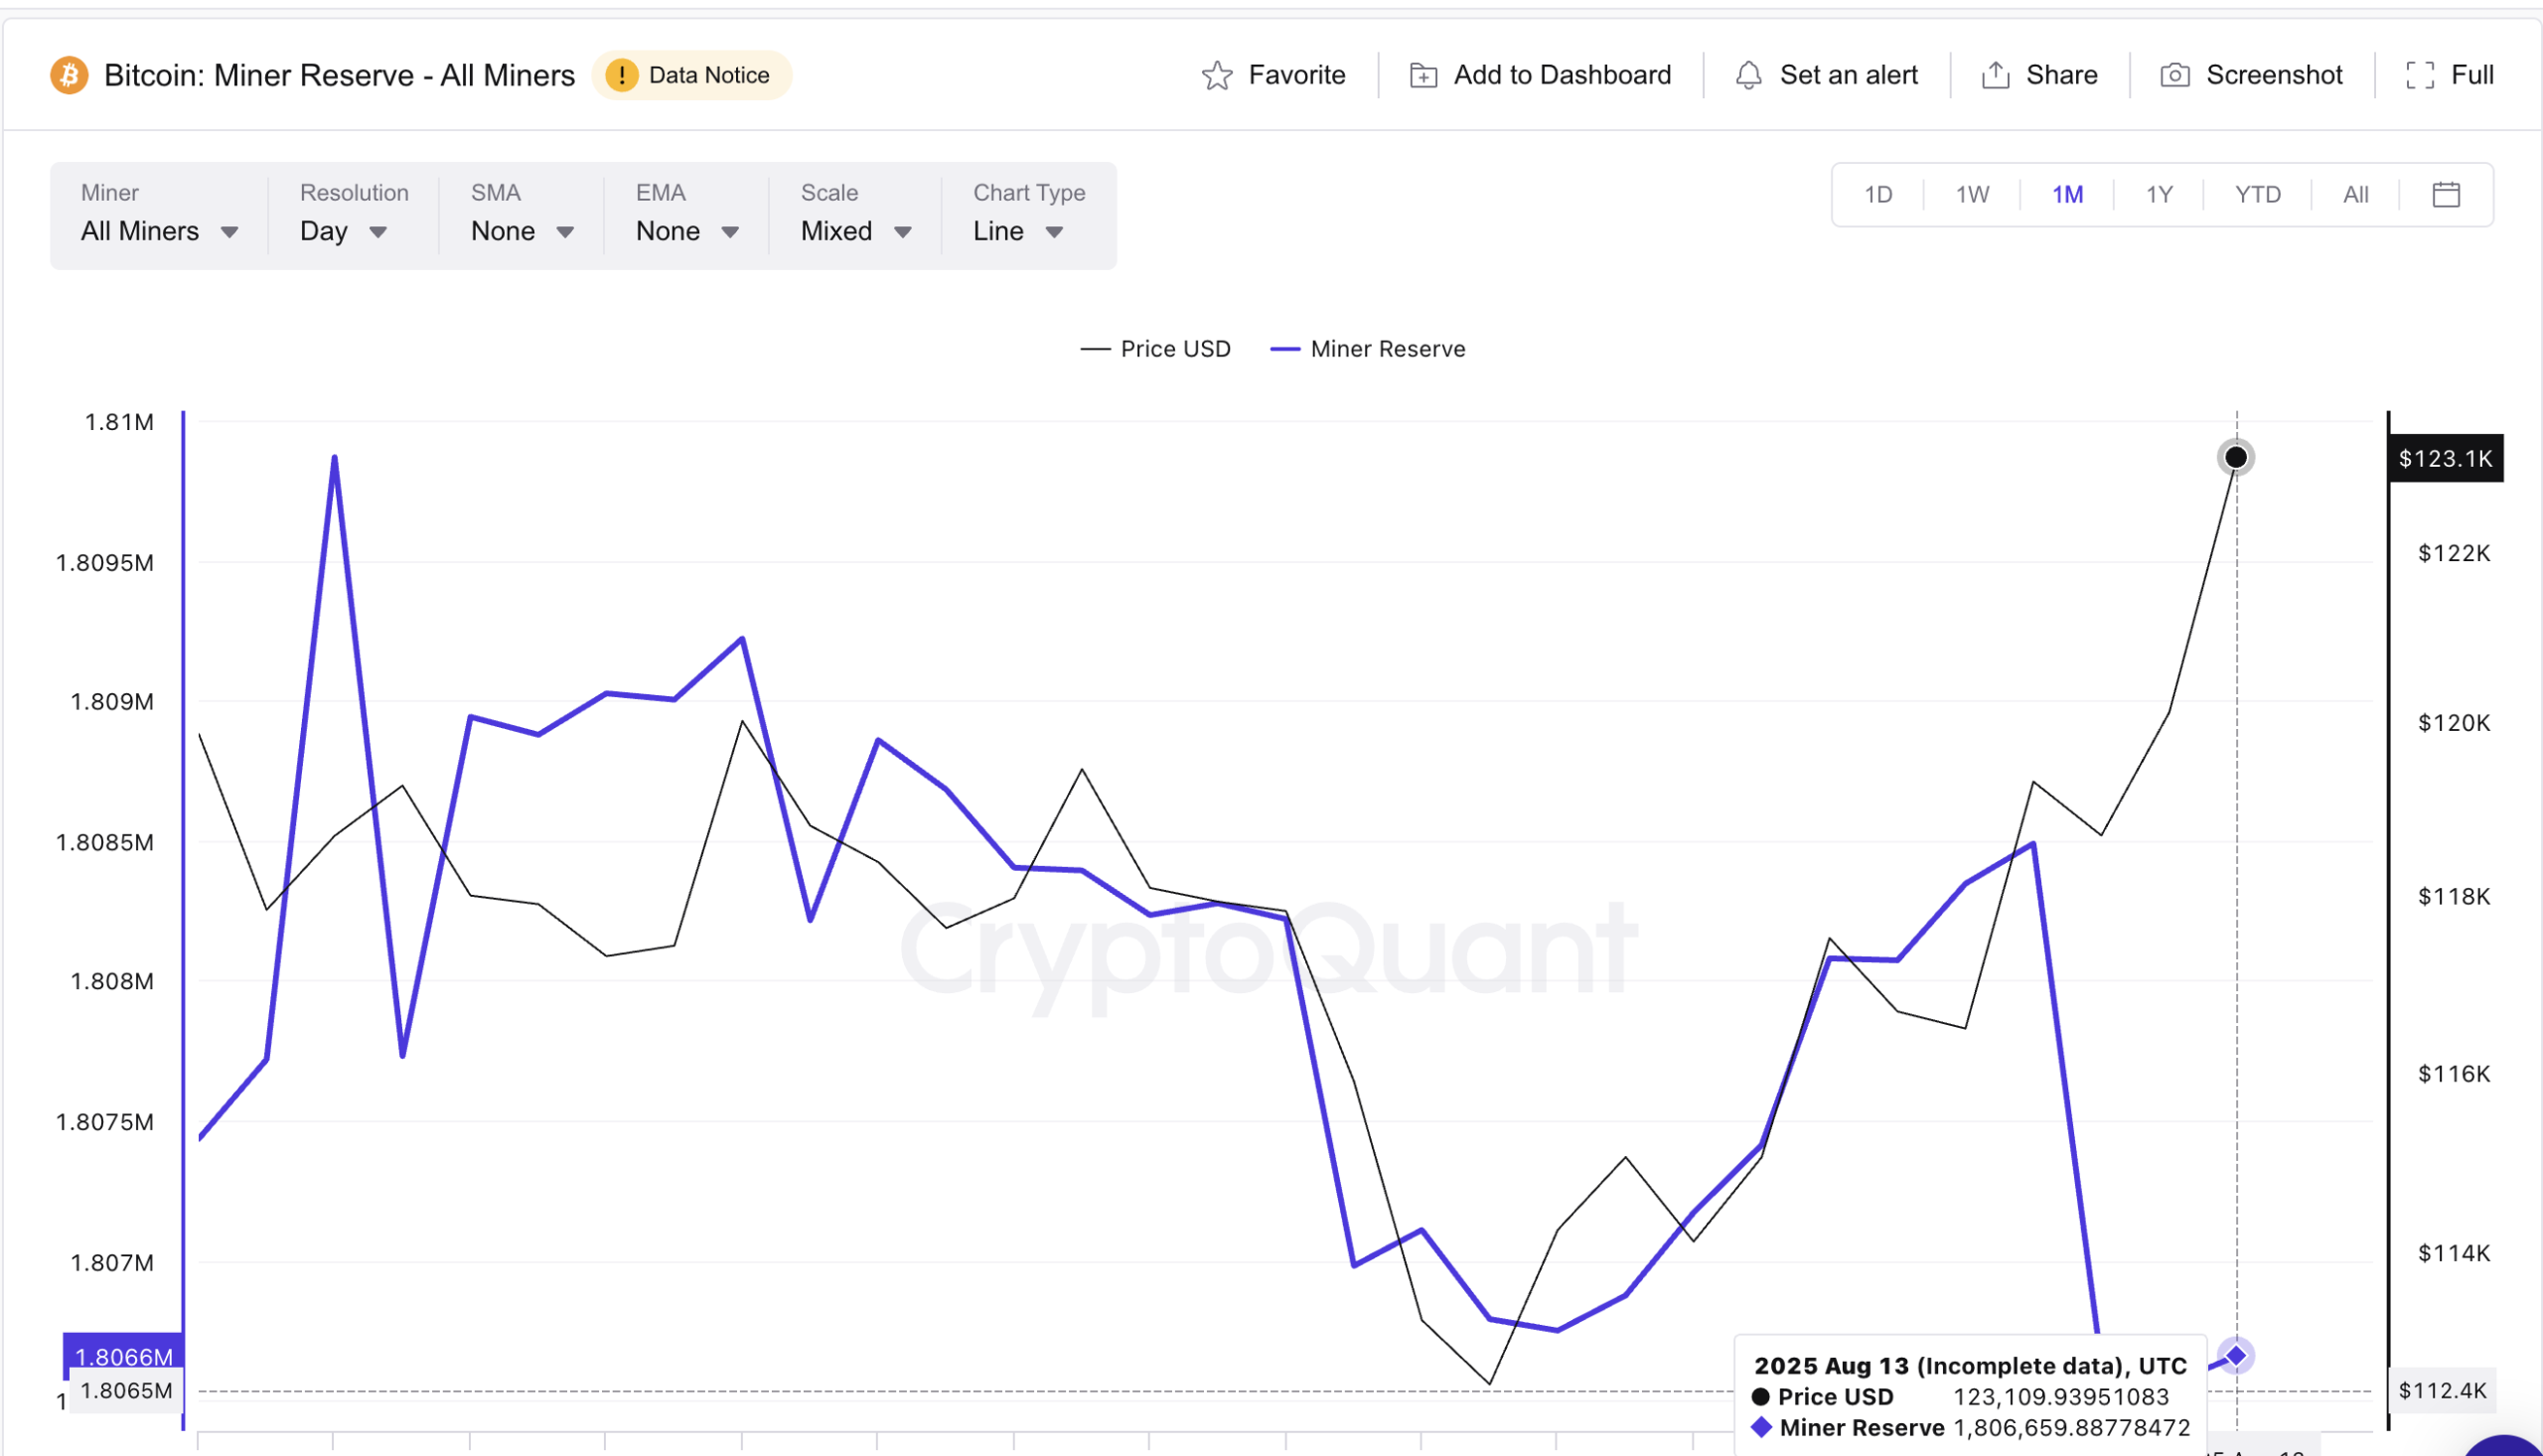The image size is (2543, 1456).
Task: Click the Favorite star icon
Action: click(1216, 74)
